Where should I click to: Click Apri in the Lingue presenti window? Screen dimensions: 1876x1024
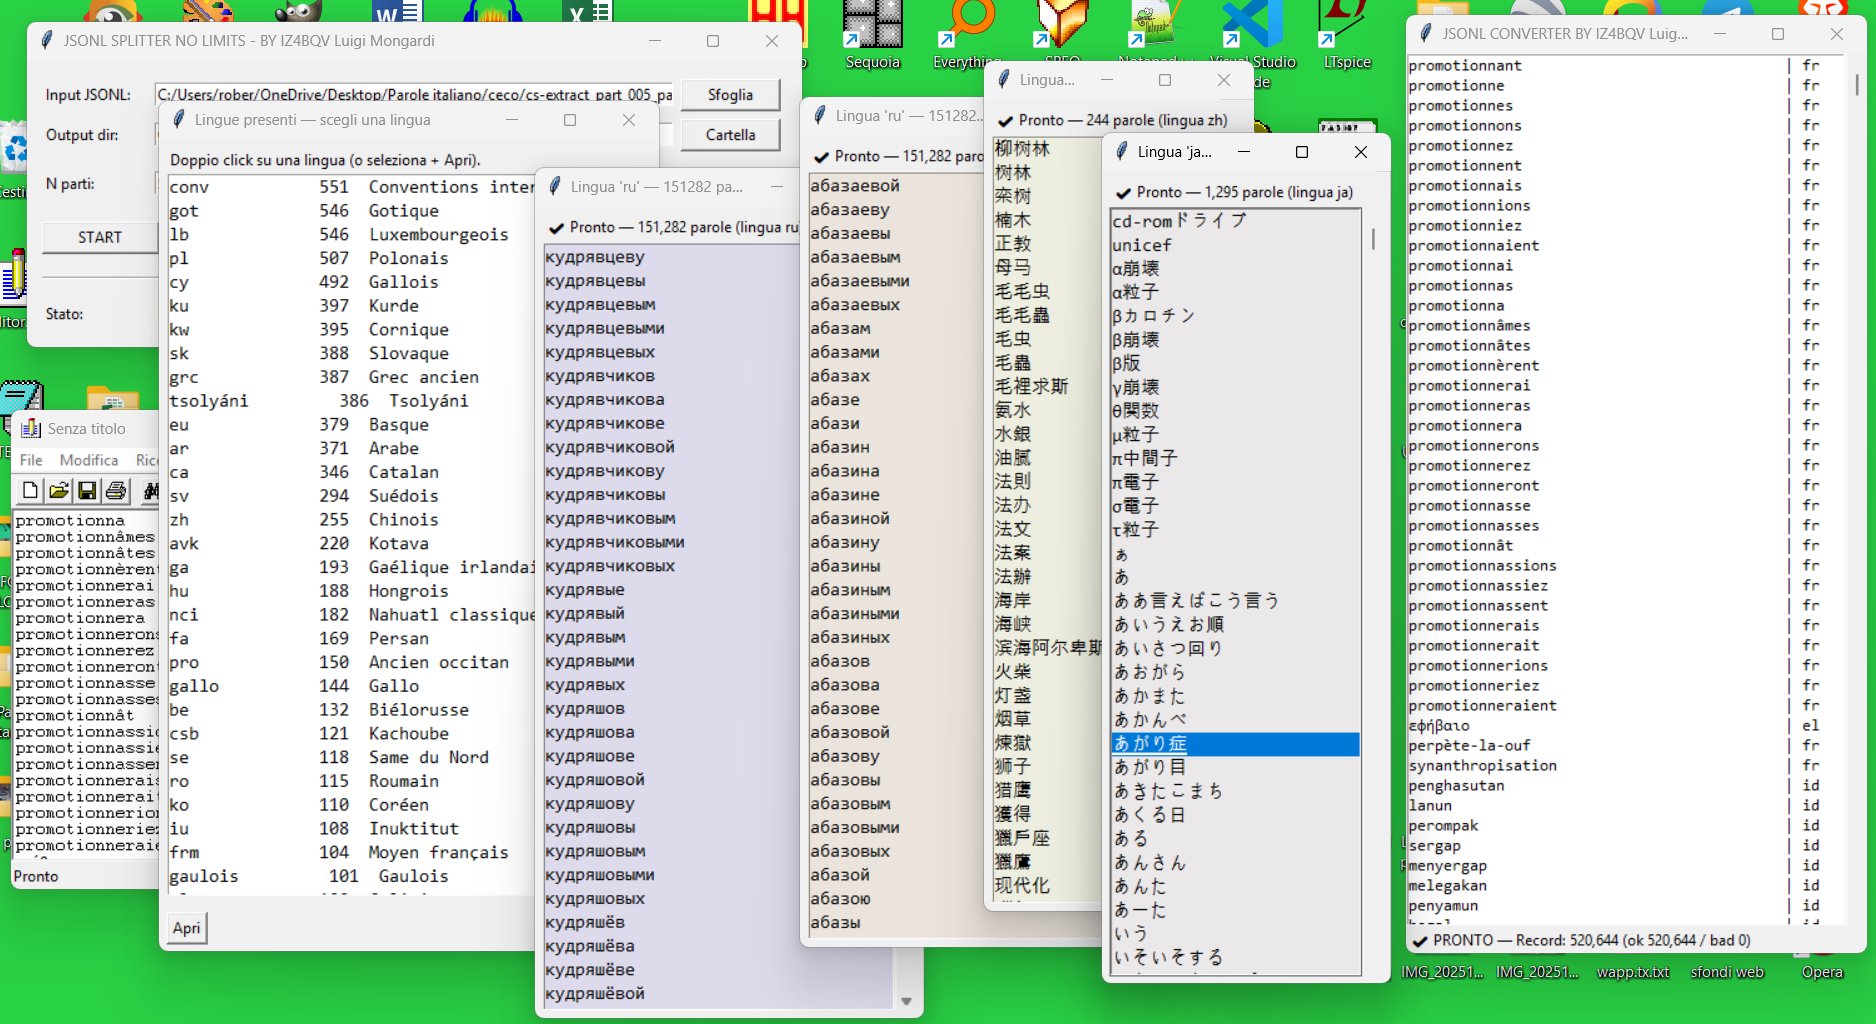pyautogui.click(x=186, y=927)
